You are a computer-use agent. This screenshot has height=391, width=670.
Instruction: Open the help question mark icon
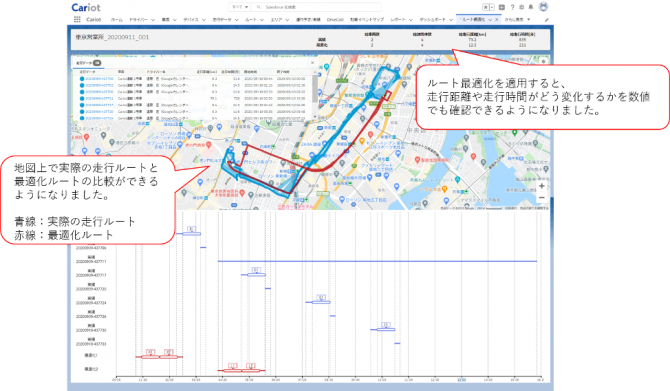[512, 7]
